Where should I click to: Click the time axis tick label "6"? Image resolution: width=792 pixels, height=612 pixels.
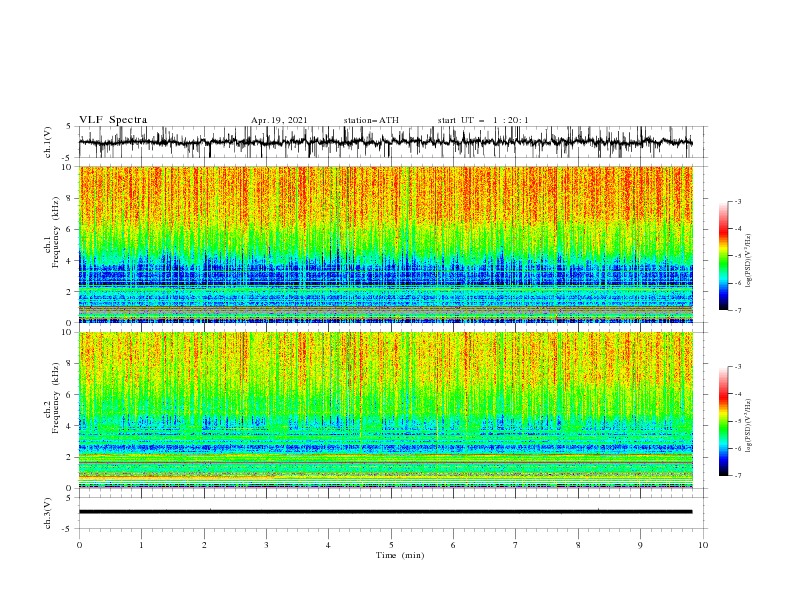click(453, 545)
